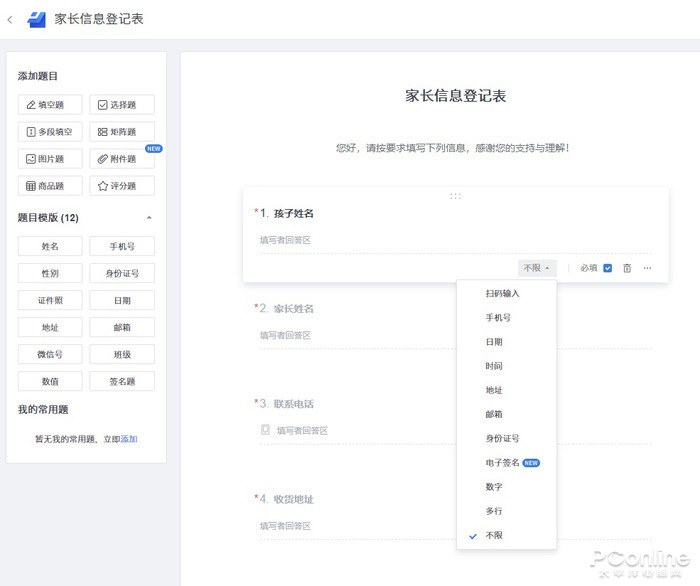Collapse the 题目模版 section
Viewport: 700px width, 586px height.
(x=149, y=218)
